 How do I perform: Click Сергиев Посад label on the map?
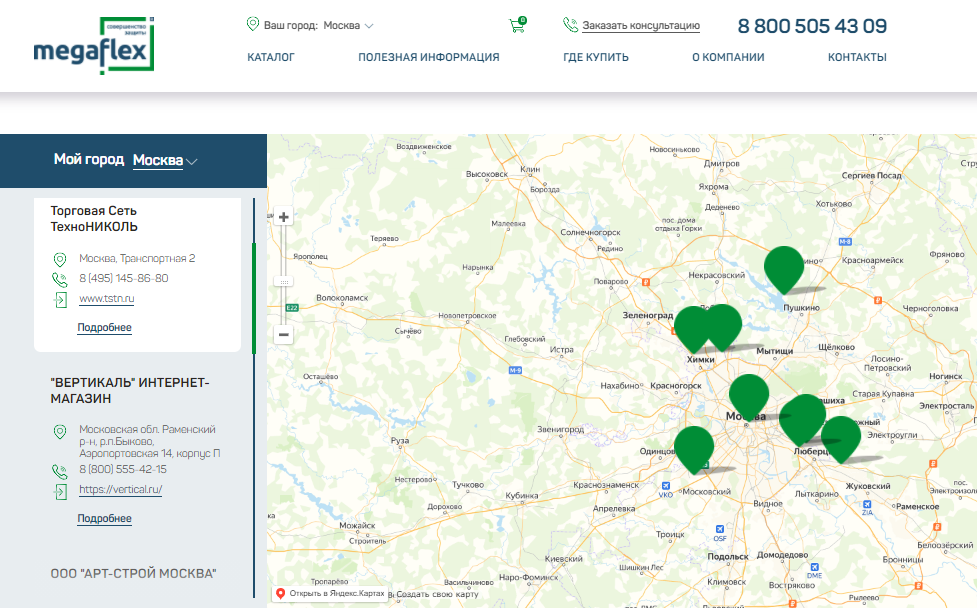[871, 176]
